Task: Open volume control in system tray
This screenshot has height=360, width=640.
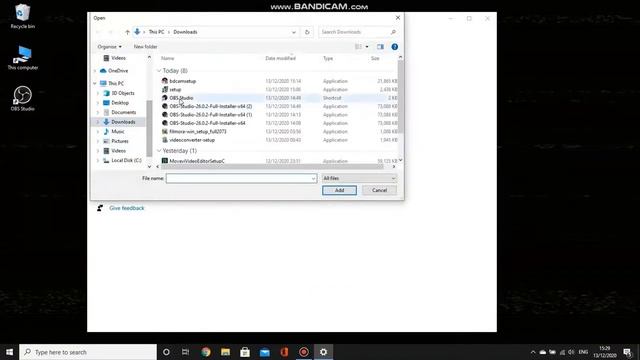Action: coord(571,352)
